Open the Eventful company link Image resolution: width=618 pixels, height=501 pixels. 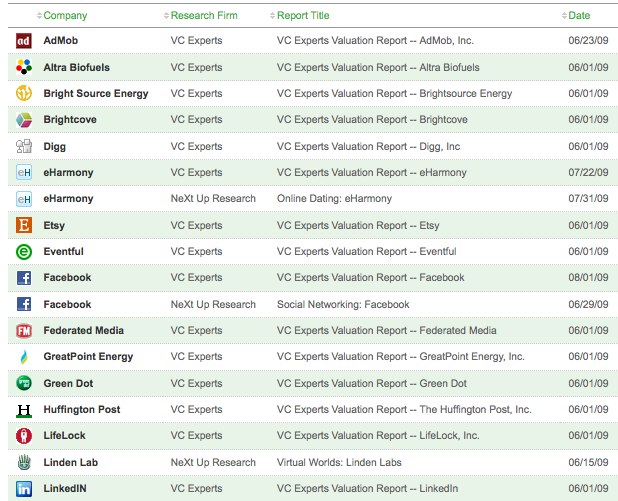63,251
